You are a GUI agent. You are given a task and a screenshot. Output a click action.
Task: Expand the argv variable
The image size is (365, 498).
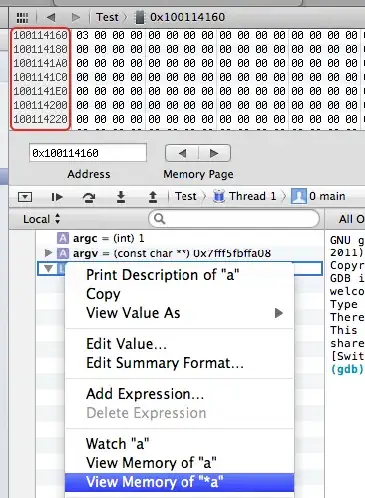[48, 253]
